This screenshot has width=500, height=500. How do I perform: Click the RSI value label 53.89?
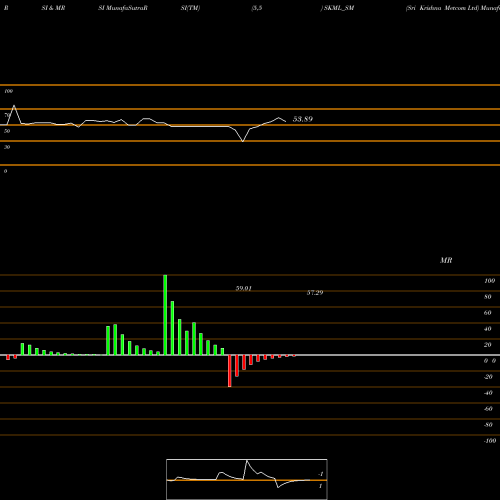[303, 119]
